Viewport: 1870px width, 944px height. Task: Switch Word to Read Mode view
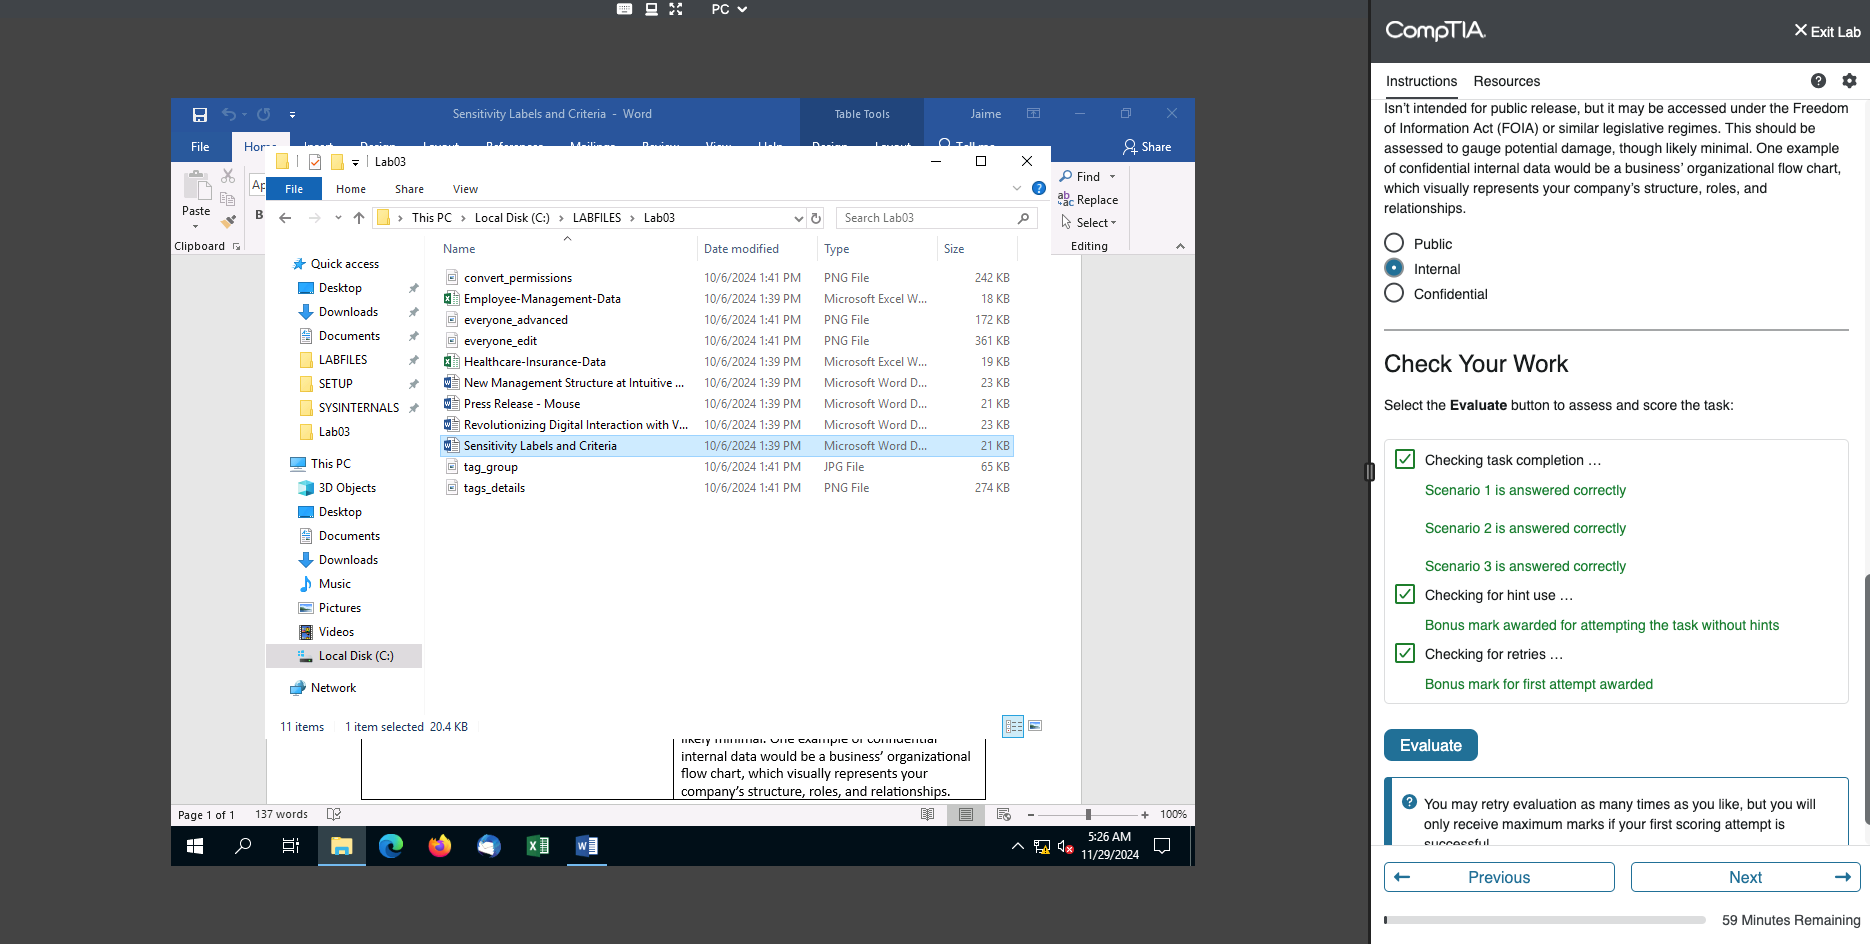point(928,815)
